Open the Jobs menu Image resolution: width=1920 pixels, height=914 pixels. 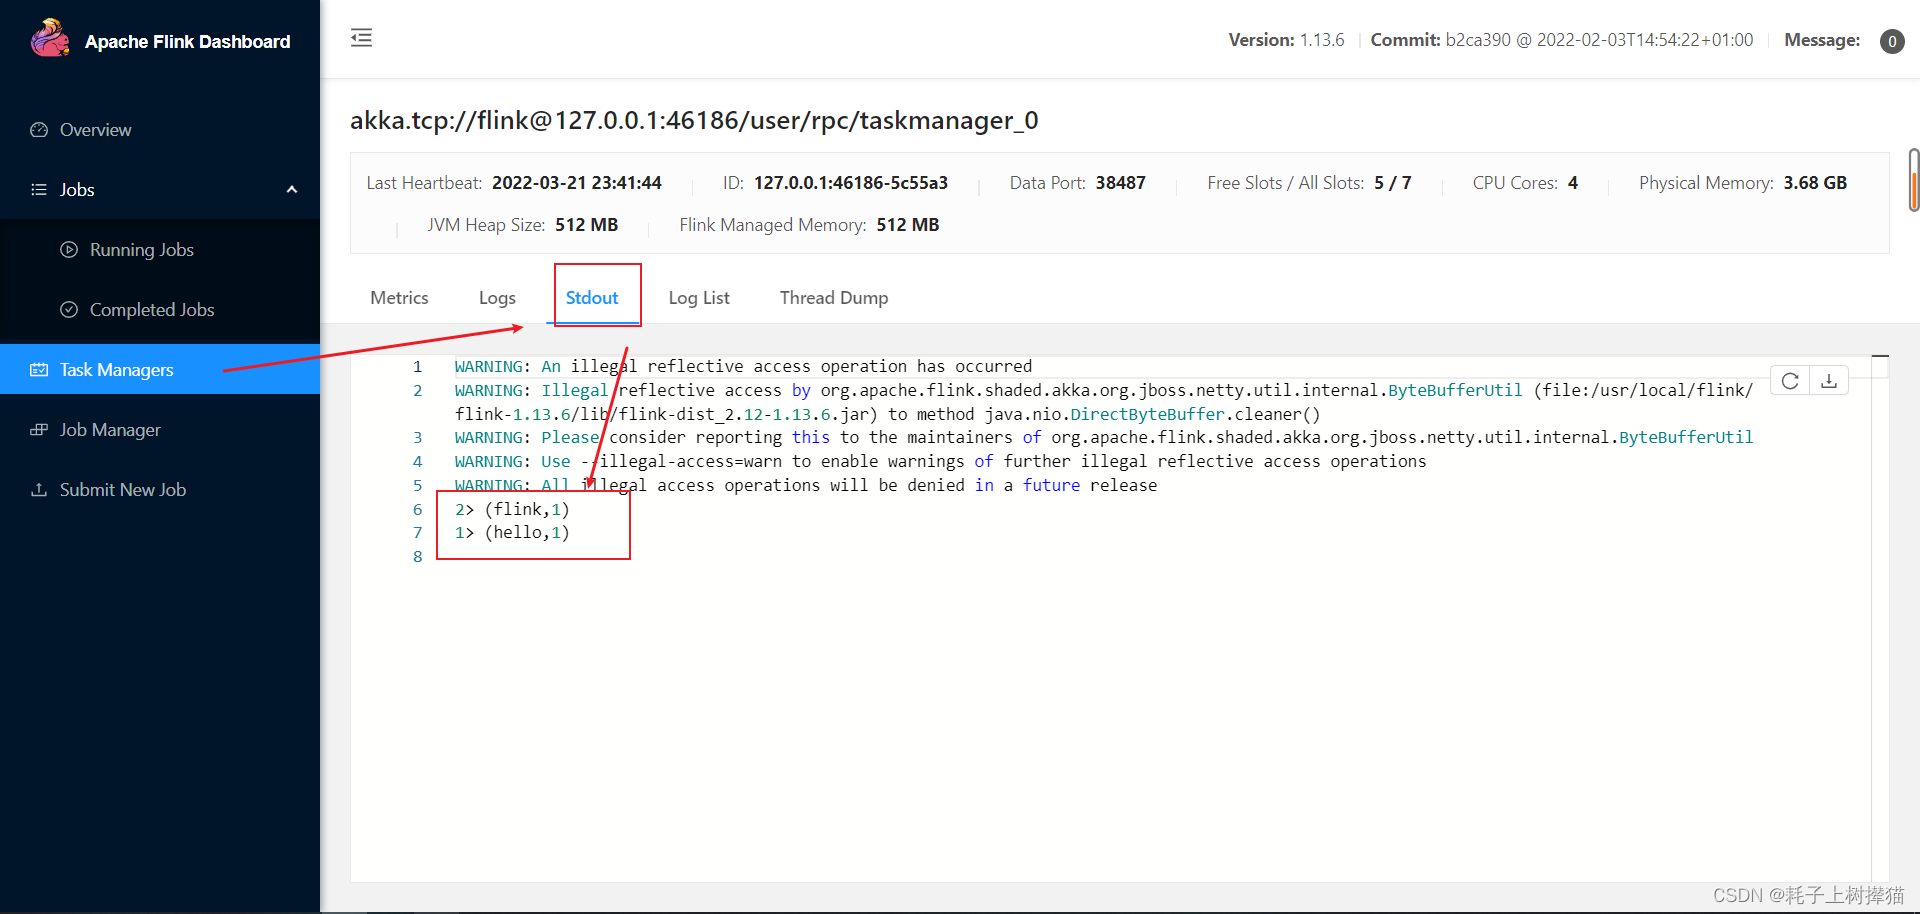click(x=160, y=190)
